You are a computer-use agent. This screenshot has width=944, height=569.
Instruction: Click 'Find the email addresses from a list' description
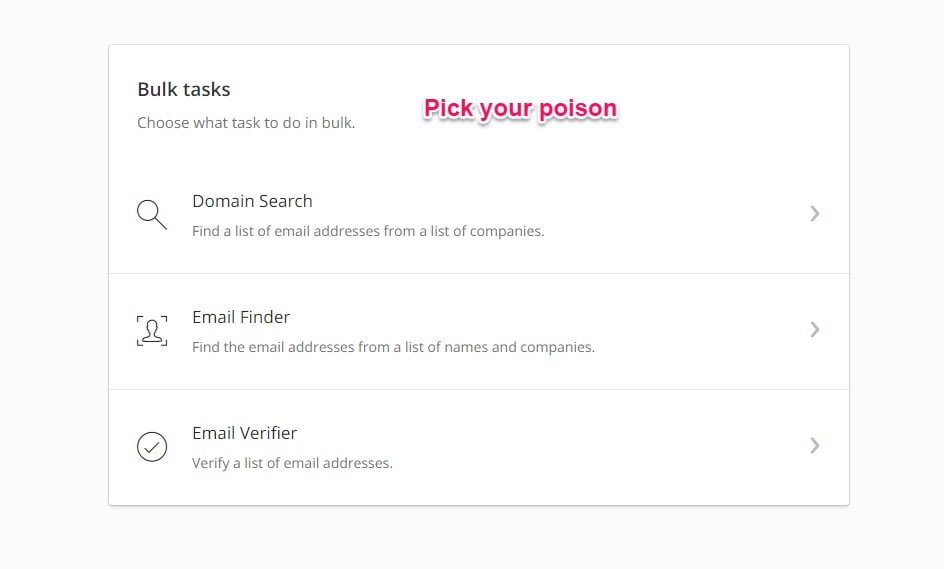[x=393, y=347]
